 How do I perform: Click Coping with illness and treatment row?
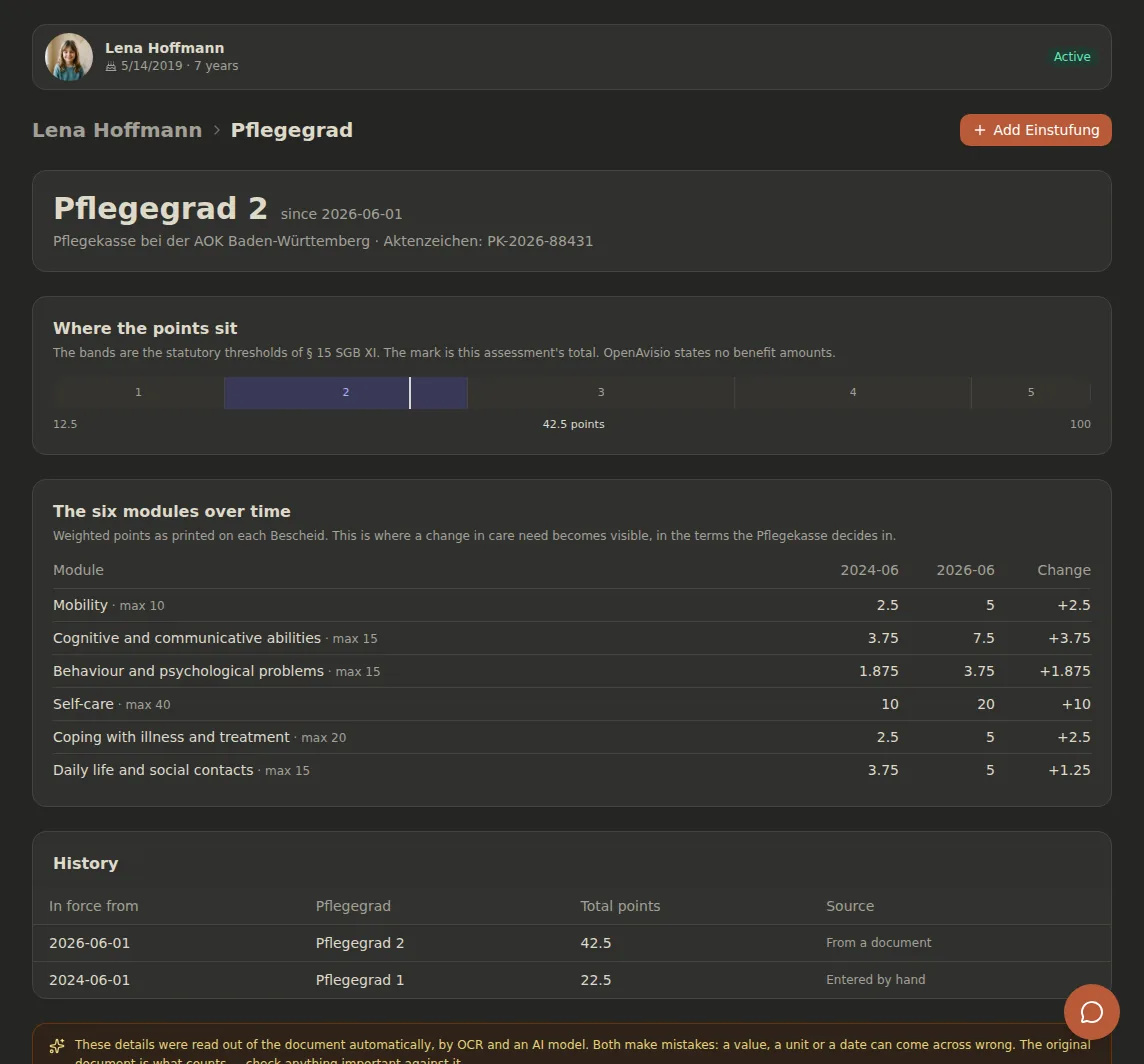click(571, 737)
